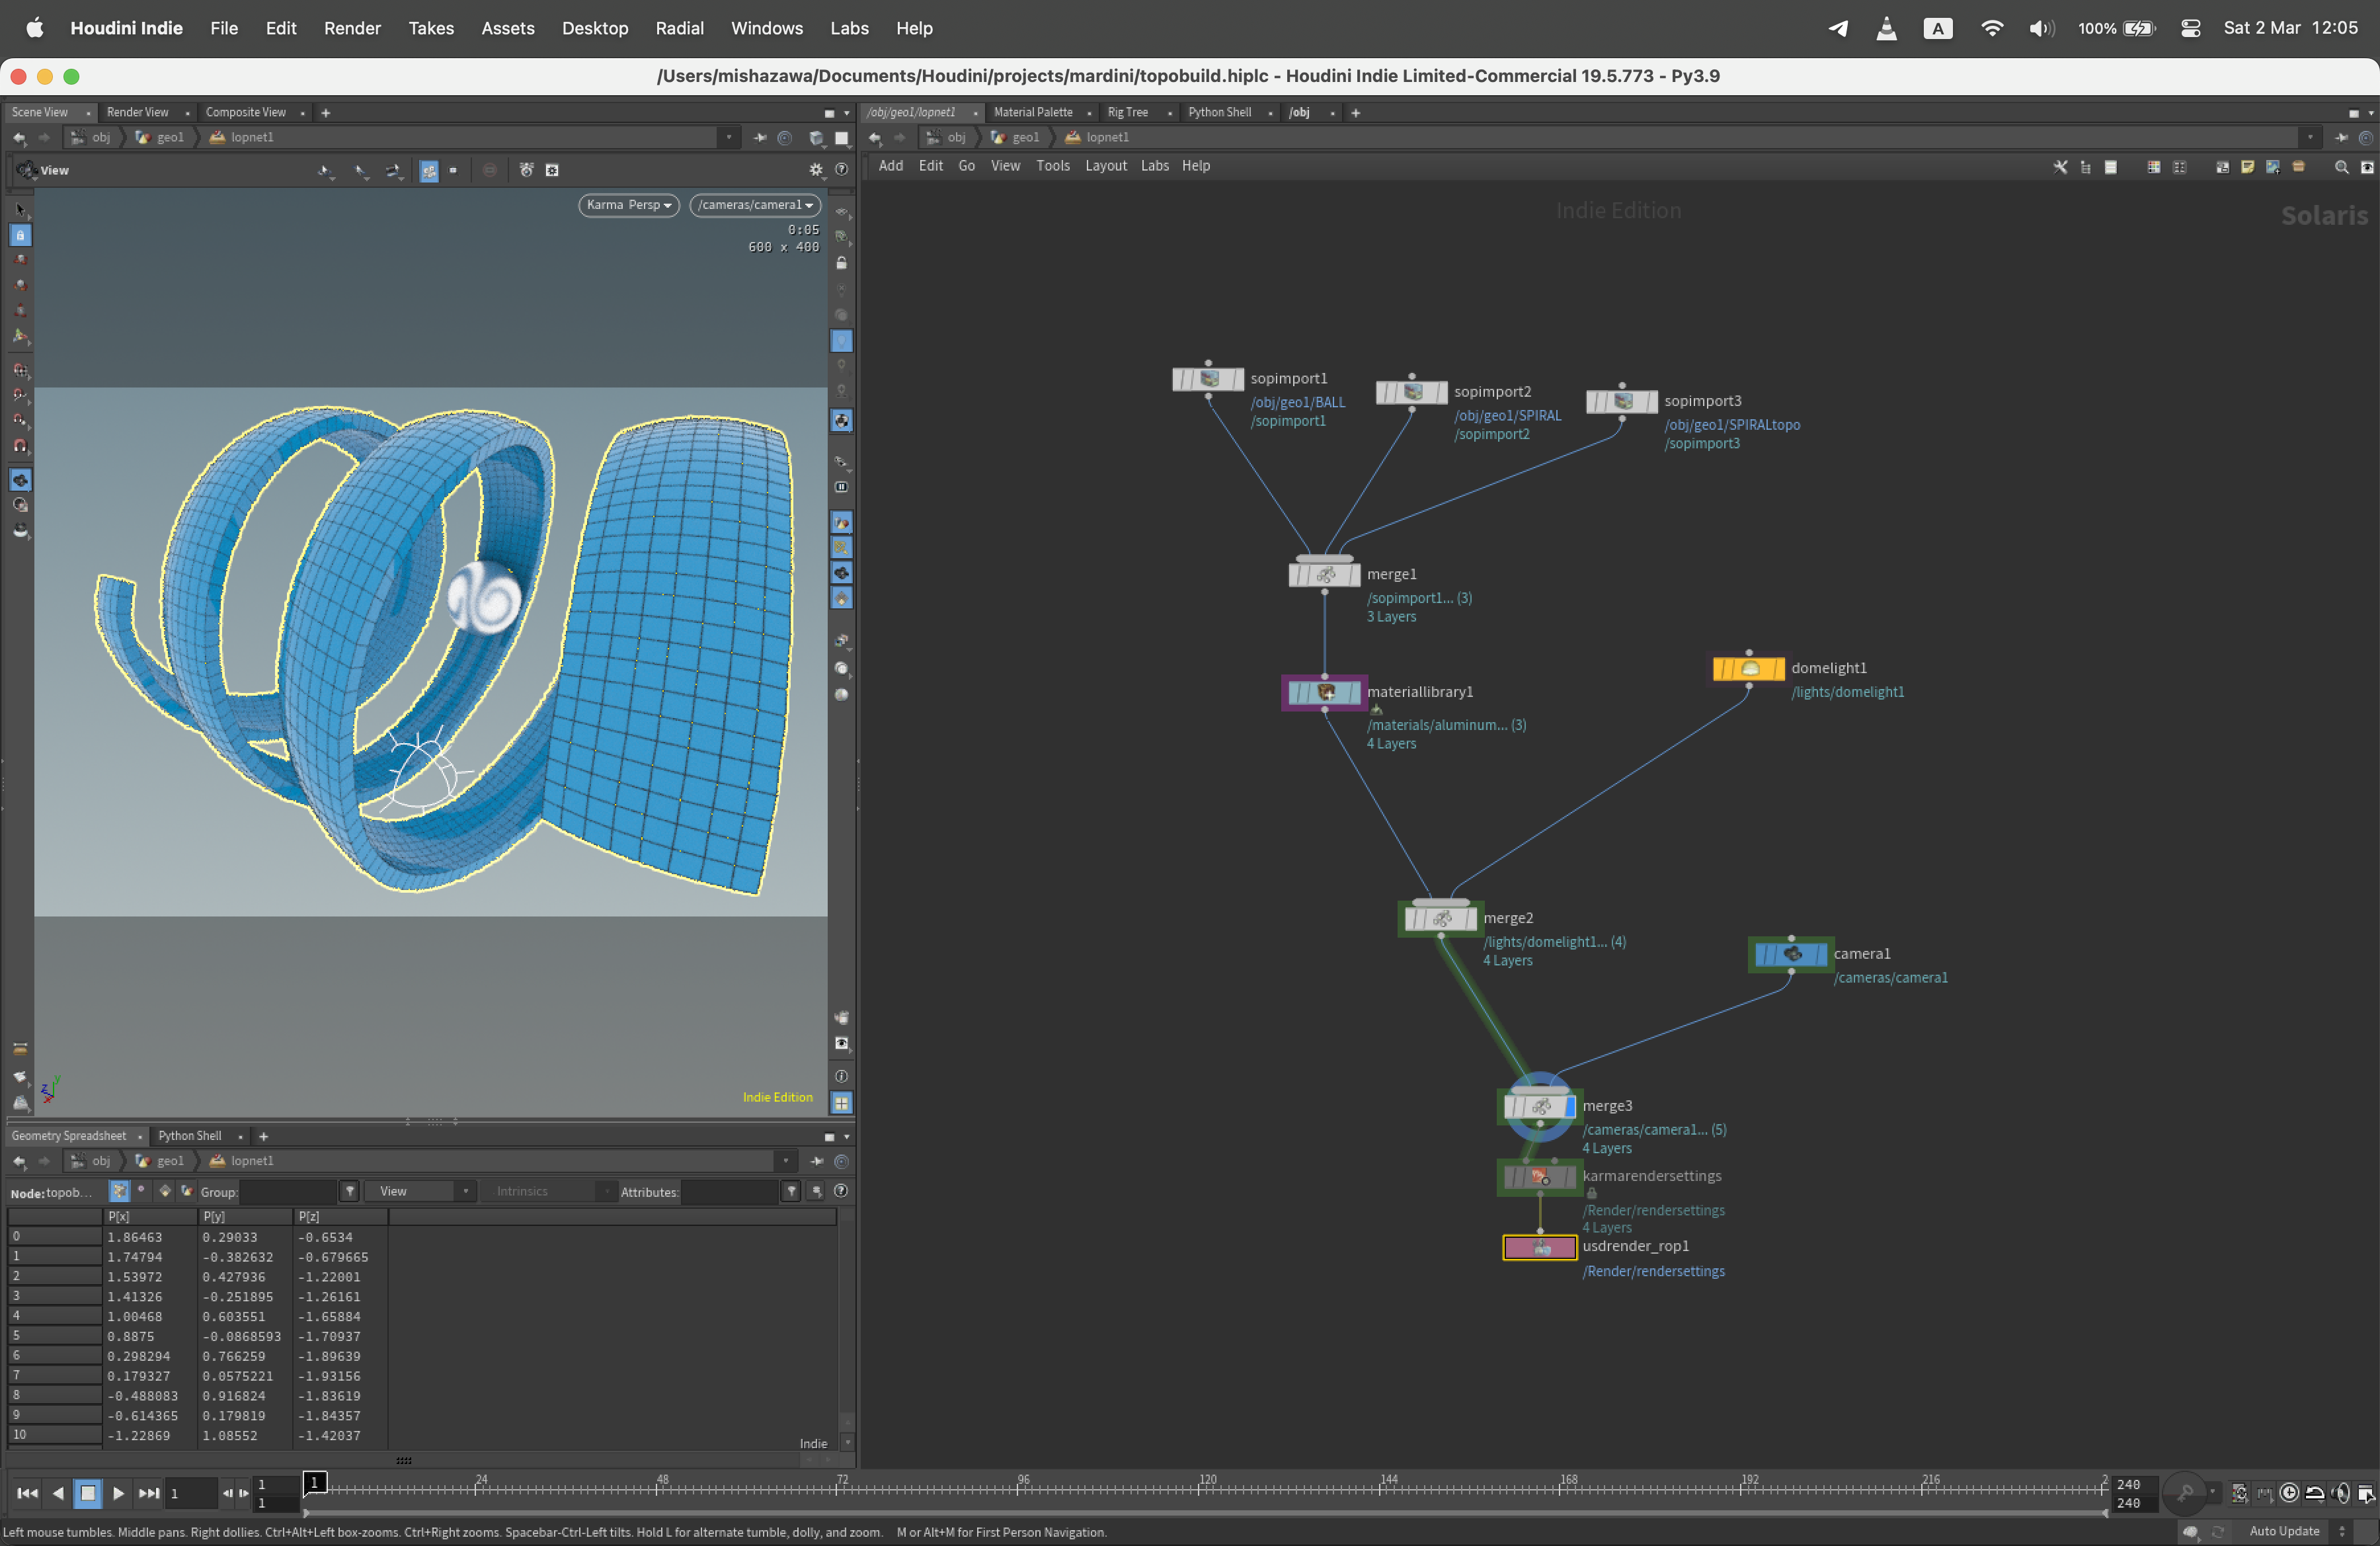Toggle pin on network editor pane
This screenshot has height=1546, width=2380.
2340,138
